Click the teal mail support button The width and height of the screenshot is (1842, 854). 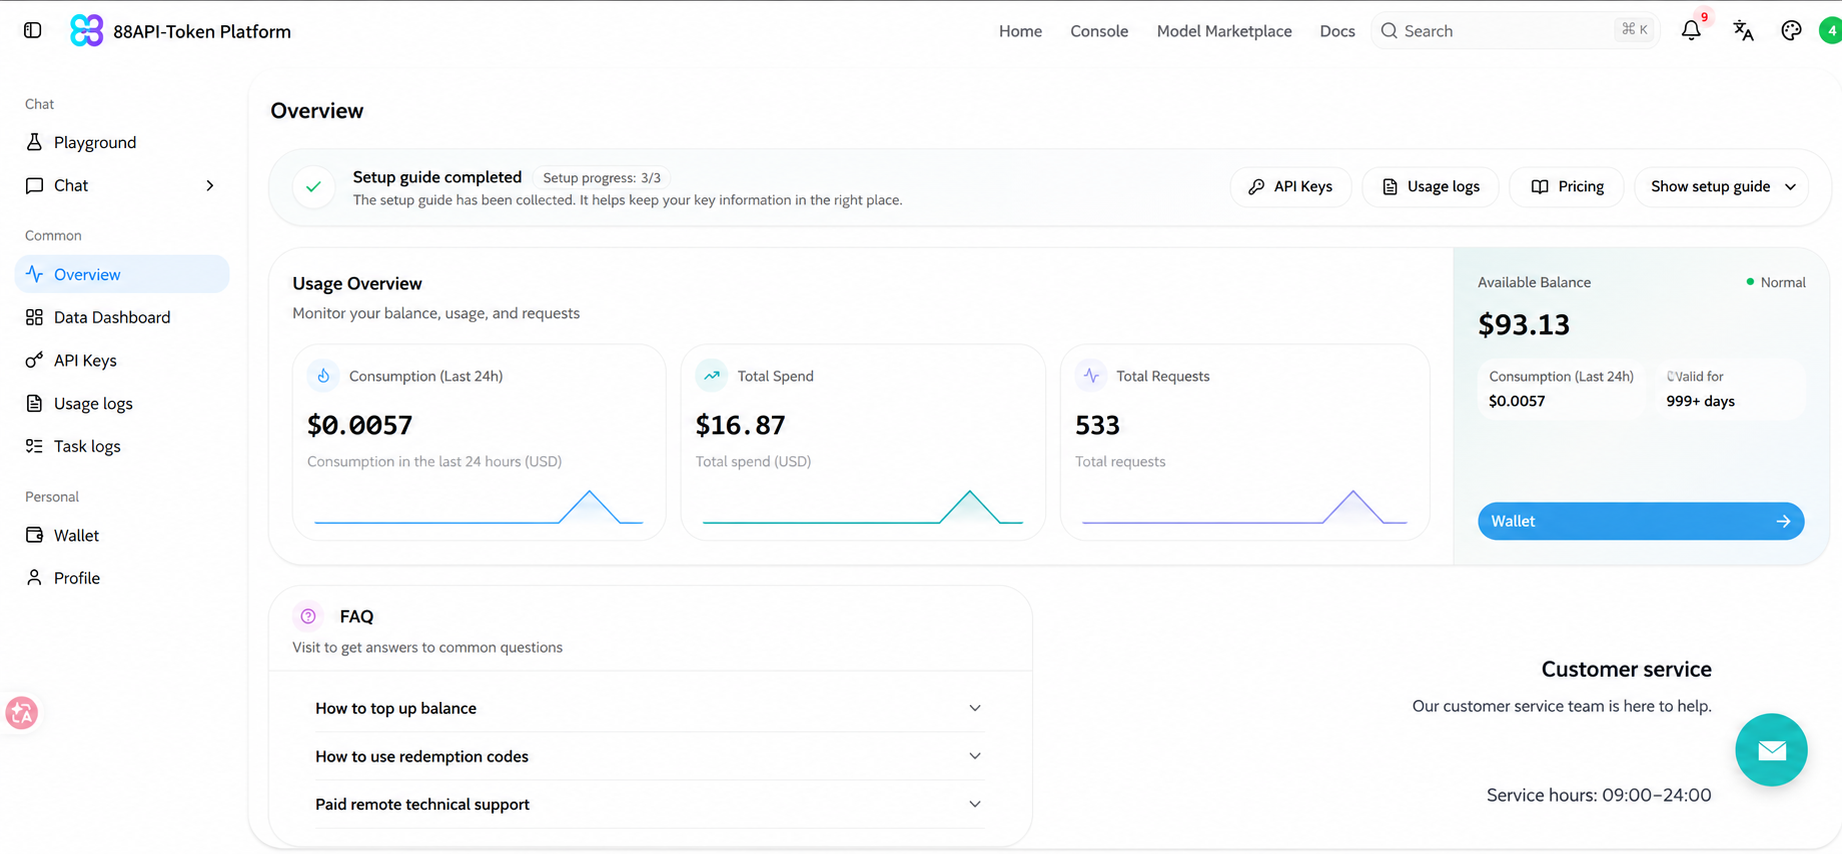coord(1771,750)
